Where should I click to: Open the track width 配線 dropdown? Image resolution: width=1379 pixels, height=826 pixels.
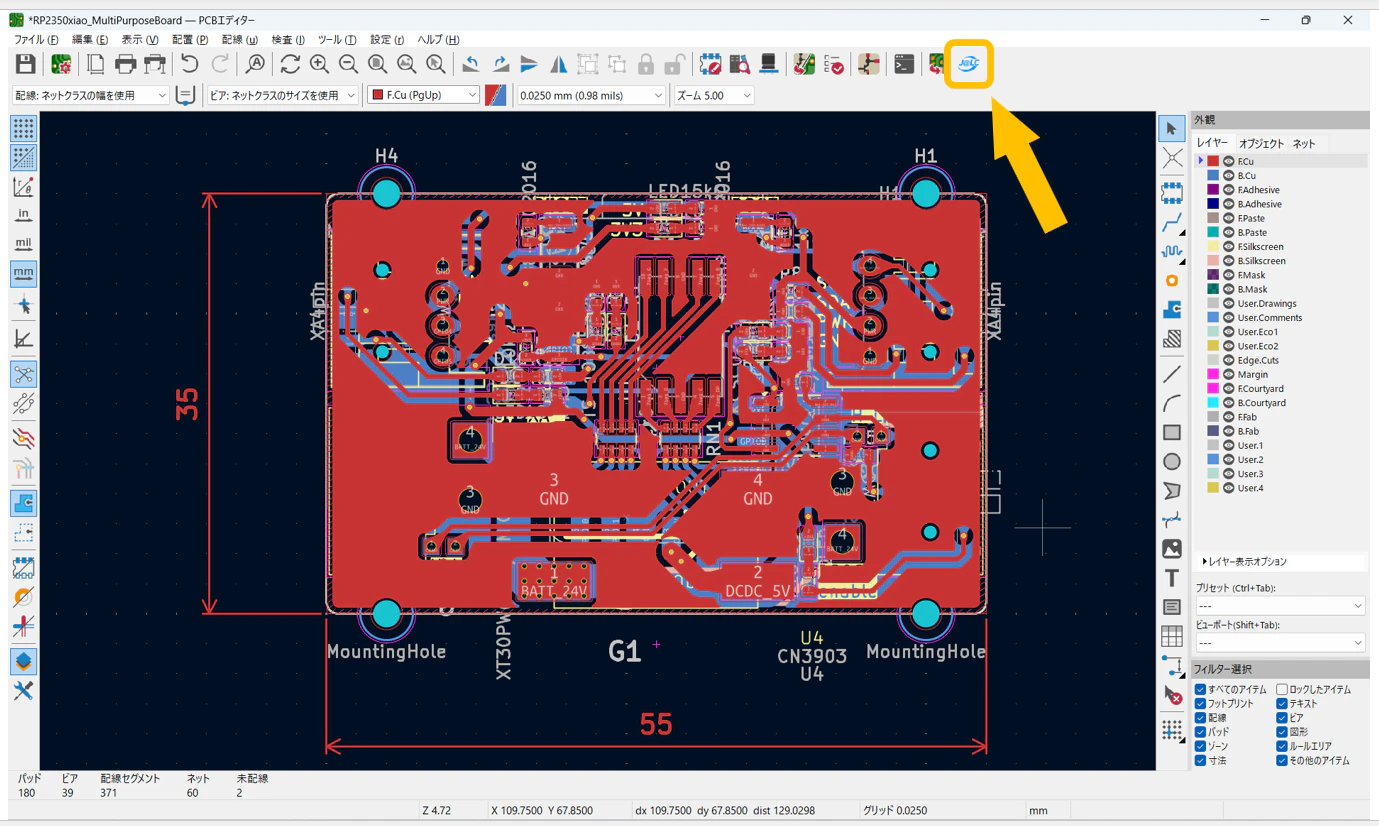[90, 95]
